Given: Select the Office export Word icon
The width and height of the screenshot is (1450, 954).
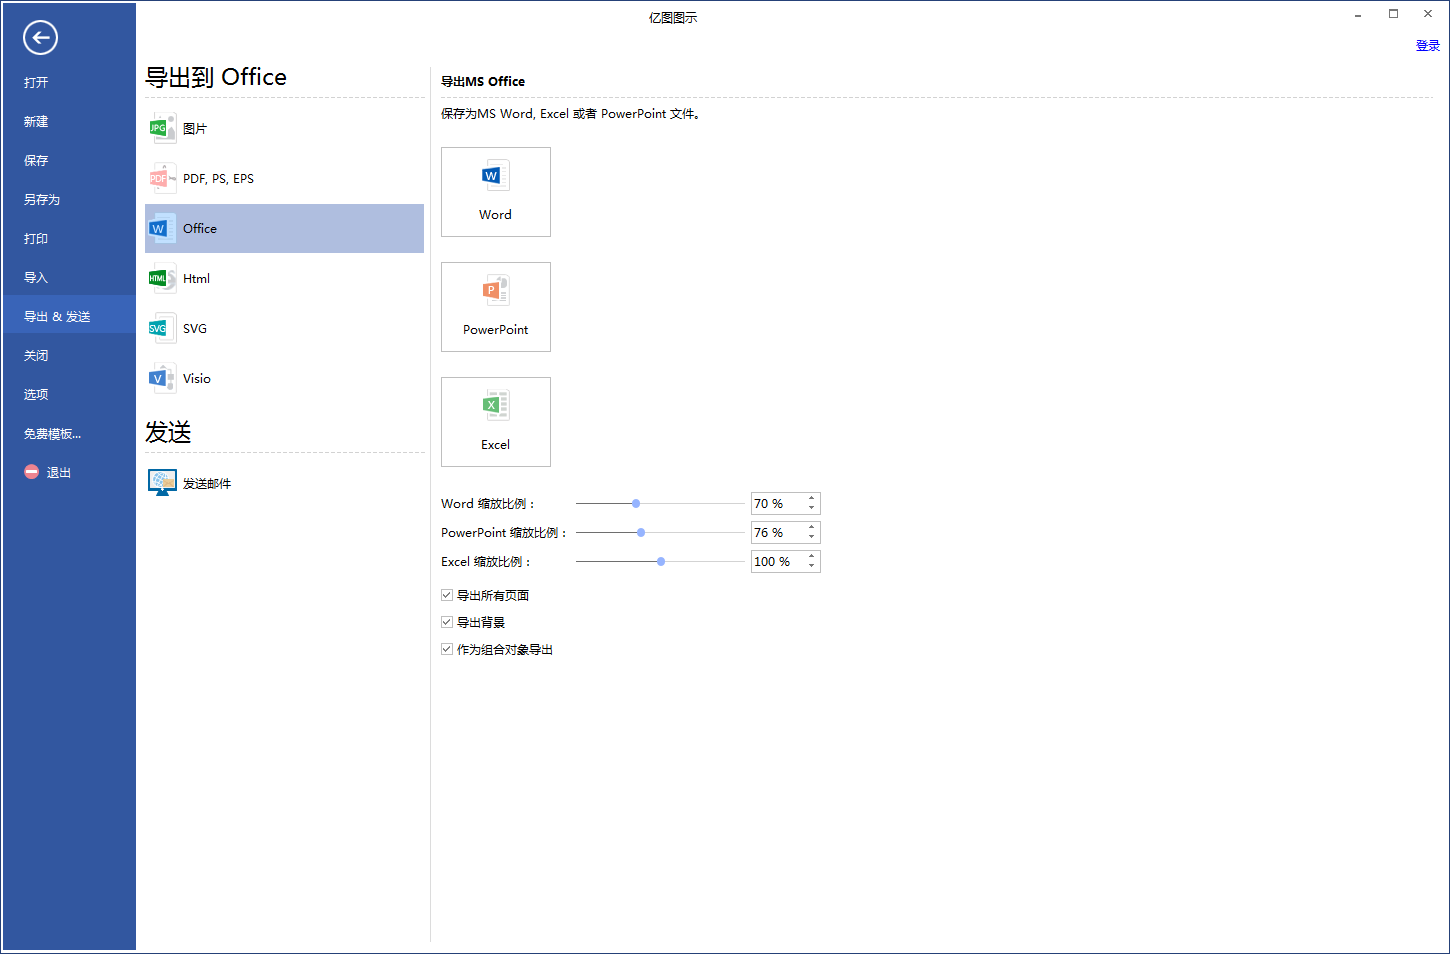Looking at the screenshot, I should [162, 228].
